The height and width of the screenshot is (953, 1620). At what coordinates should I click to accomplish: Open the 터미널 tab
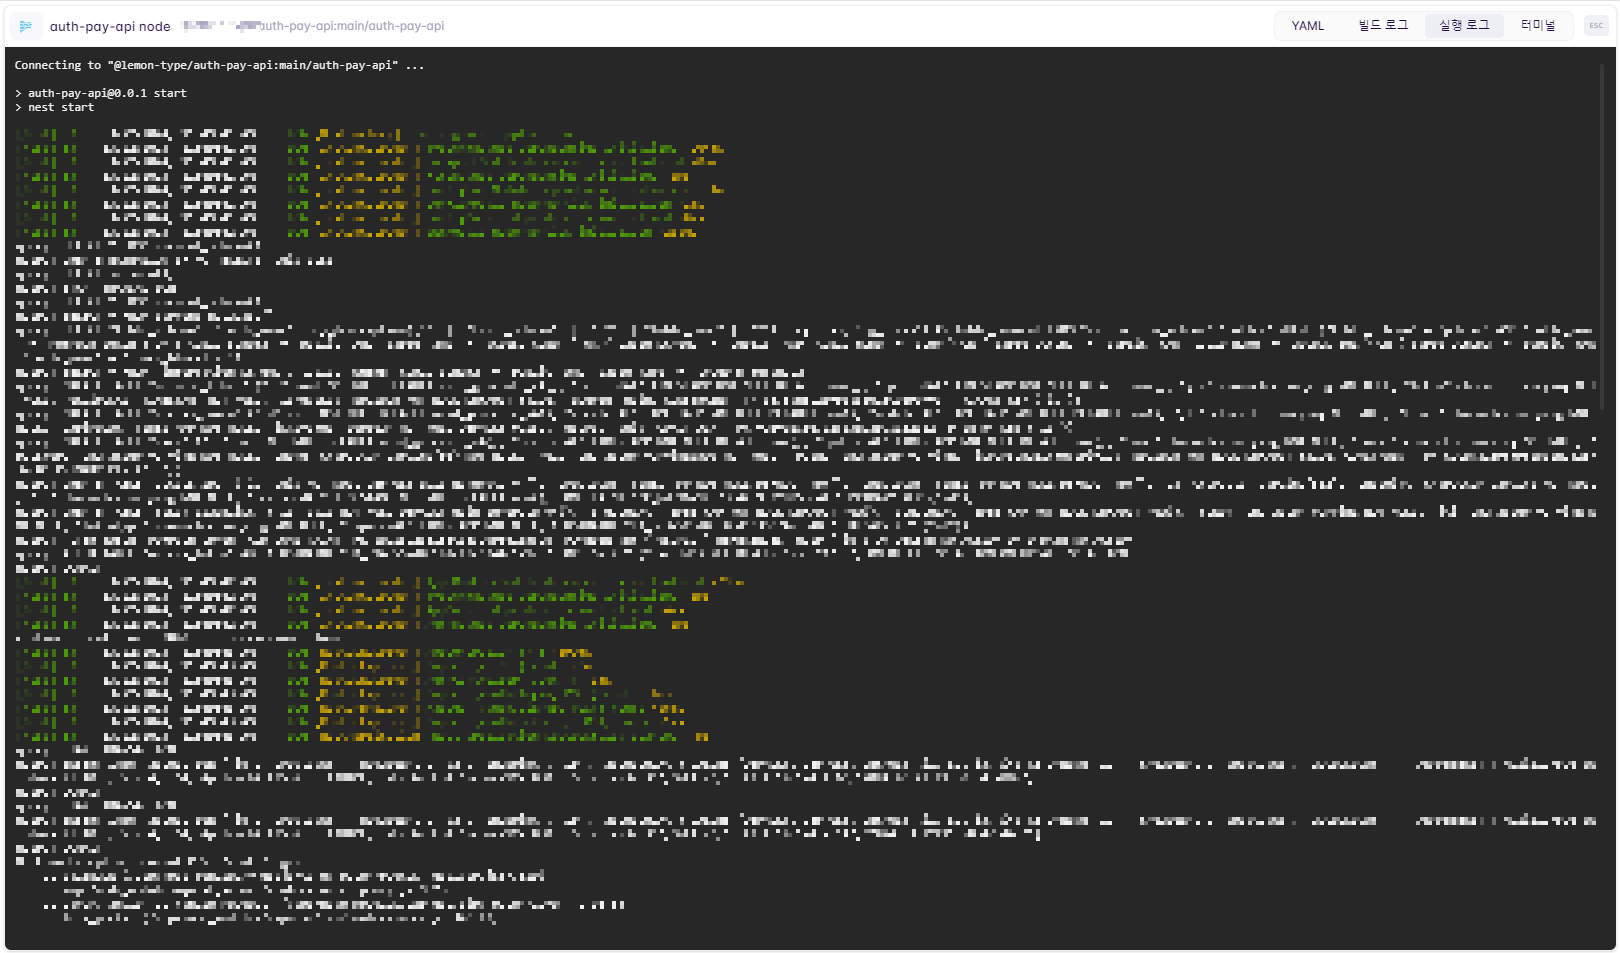pyautogui.click(x=1538, y=26)
